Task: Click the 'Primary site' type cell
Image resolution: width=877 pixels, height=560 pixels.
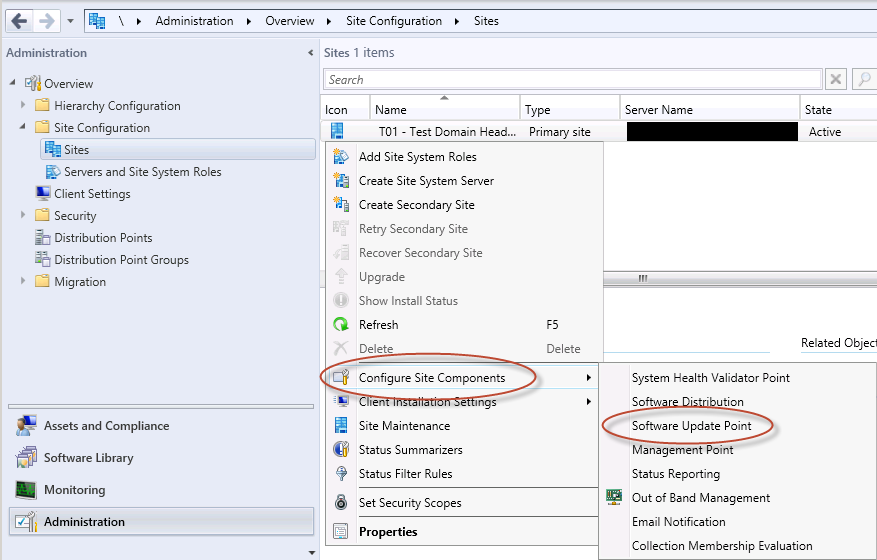Action: (x=560, y=132)
